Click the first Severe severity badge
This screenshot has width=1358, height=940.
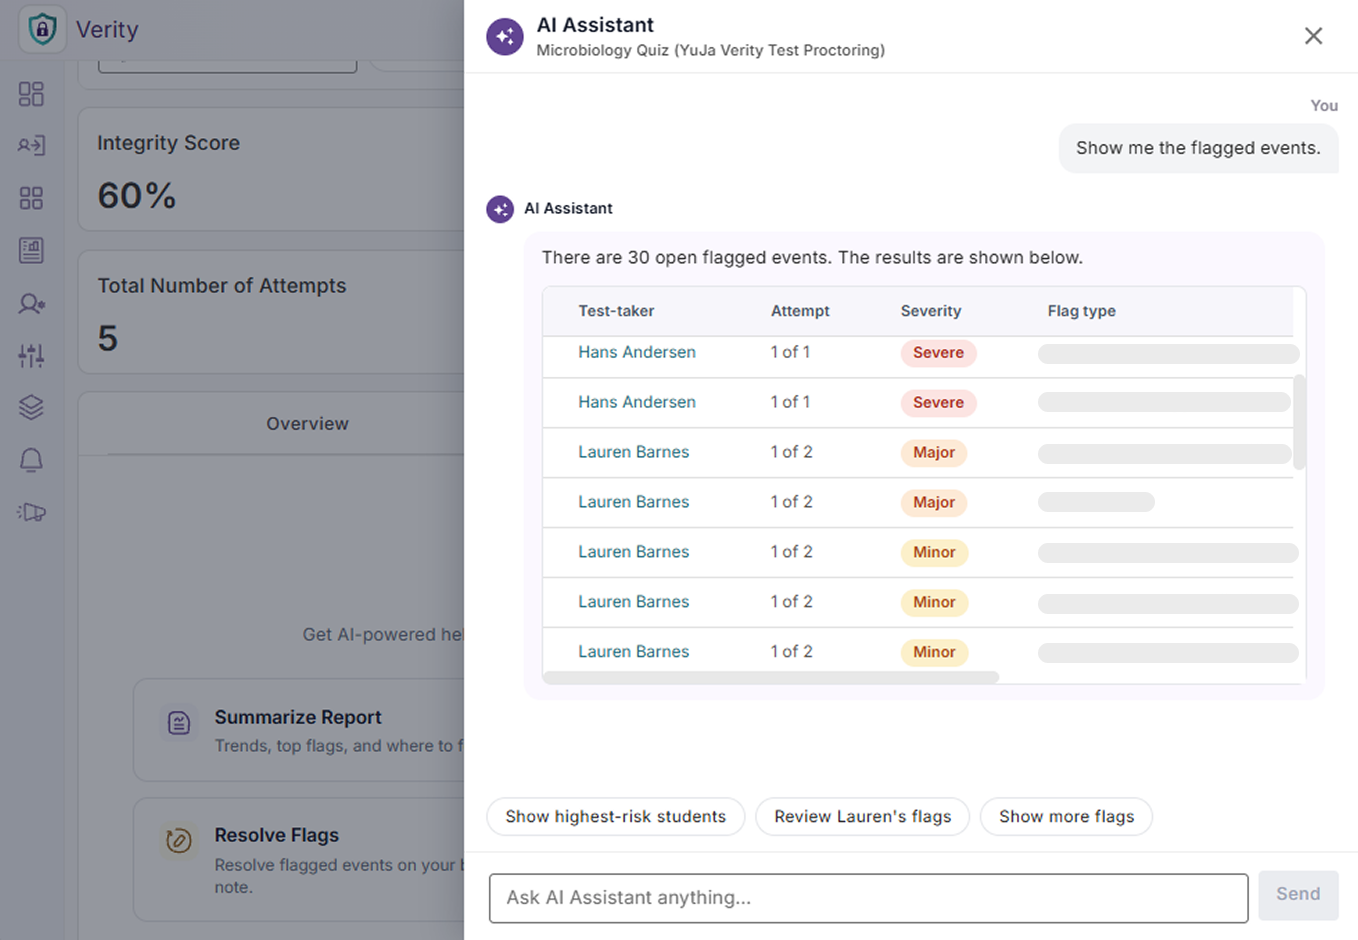pyautogui.click(x=938, y=353)
